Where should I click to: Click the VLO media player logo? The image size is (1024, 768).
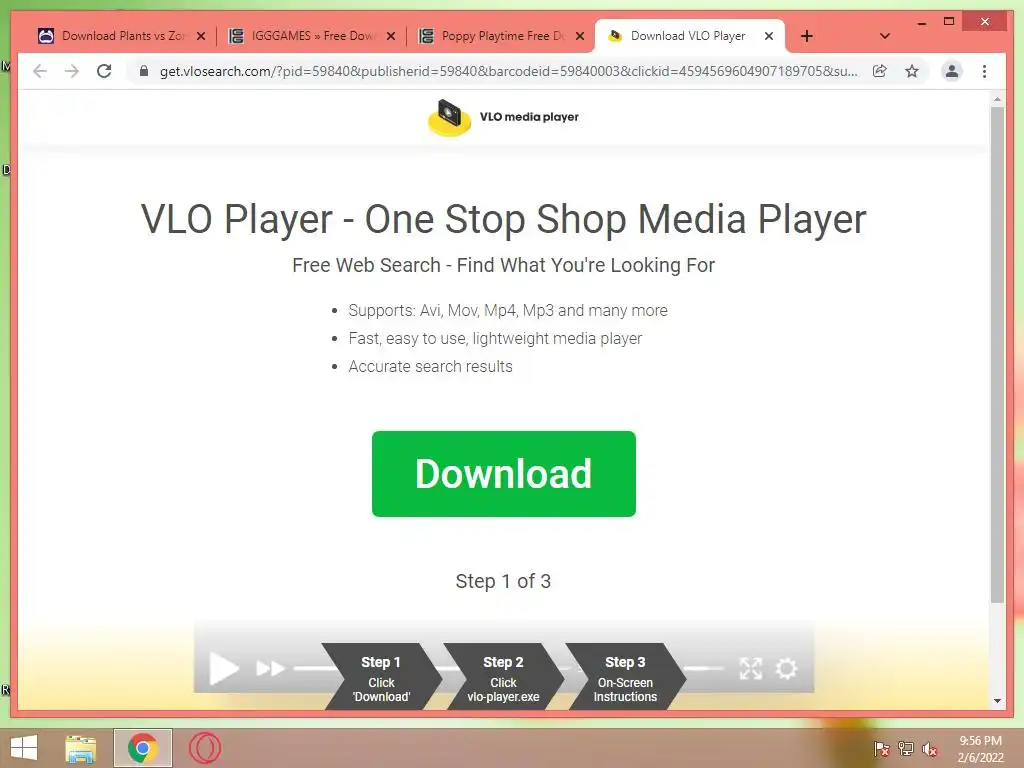pyautogui.click(x=504, y=117)
